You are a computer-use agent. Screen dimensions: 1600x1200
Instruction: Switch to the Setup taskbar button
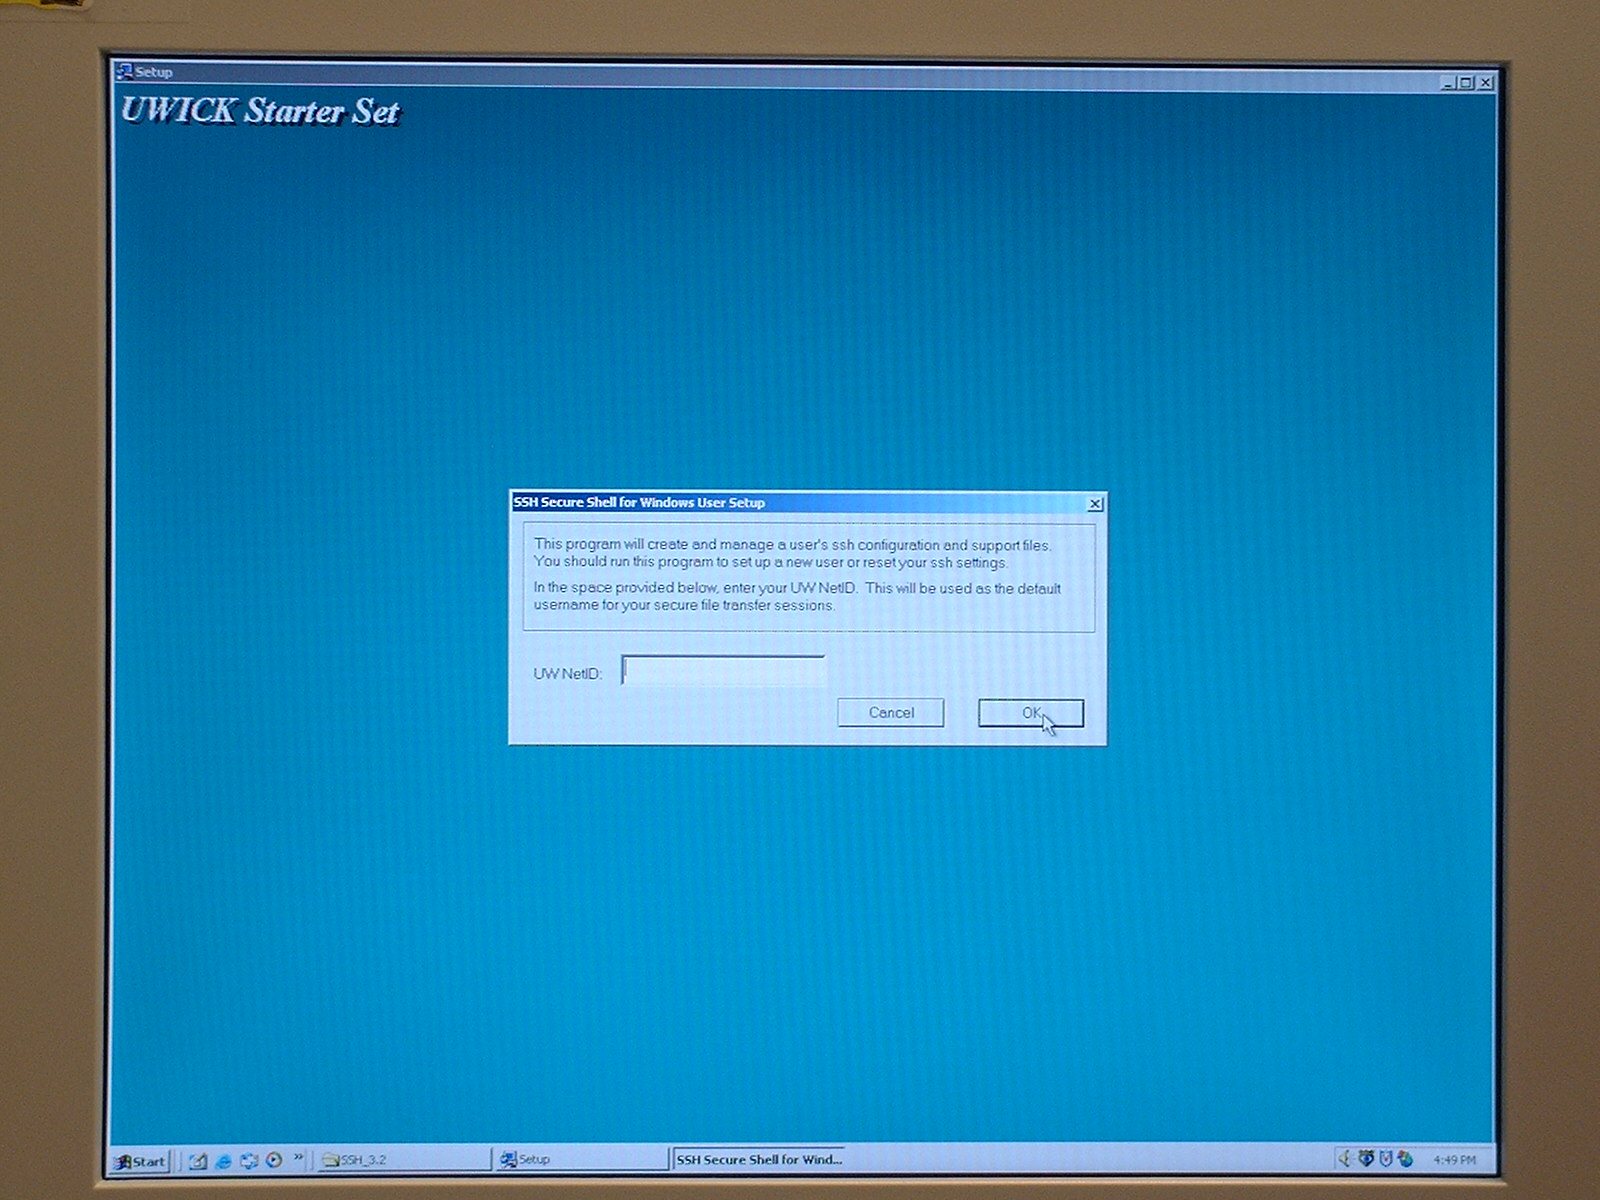pyautogui.click(x=580, y=1160)
